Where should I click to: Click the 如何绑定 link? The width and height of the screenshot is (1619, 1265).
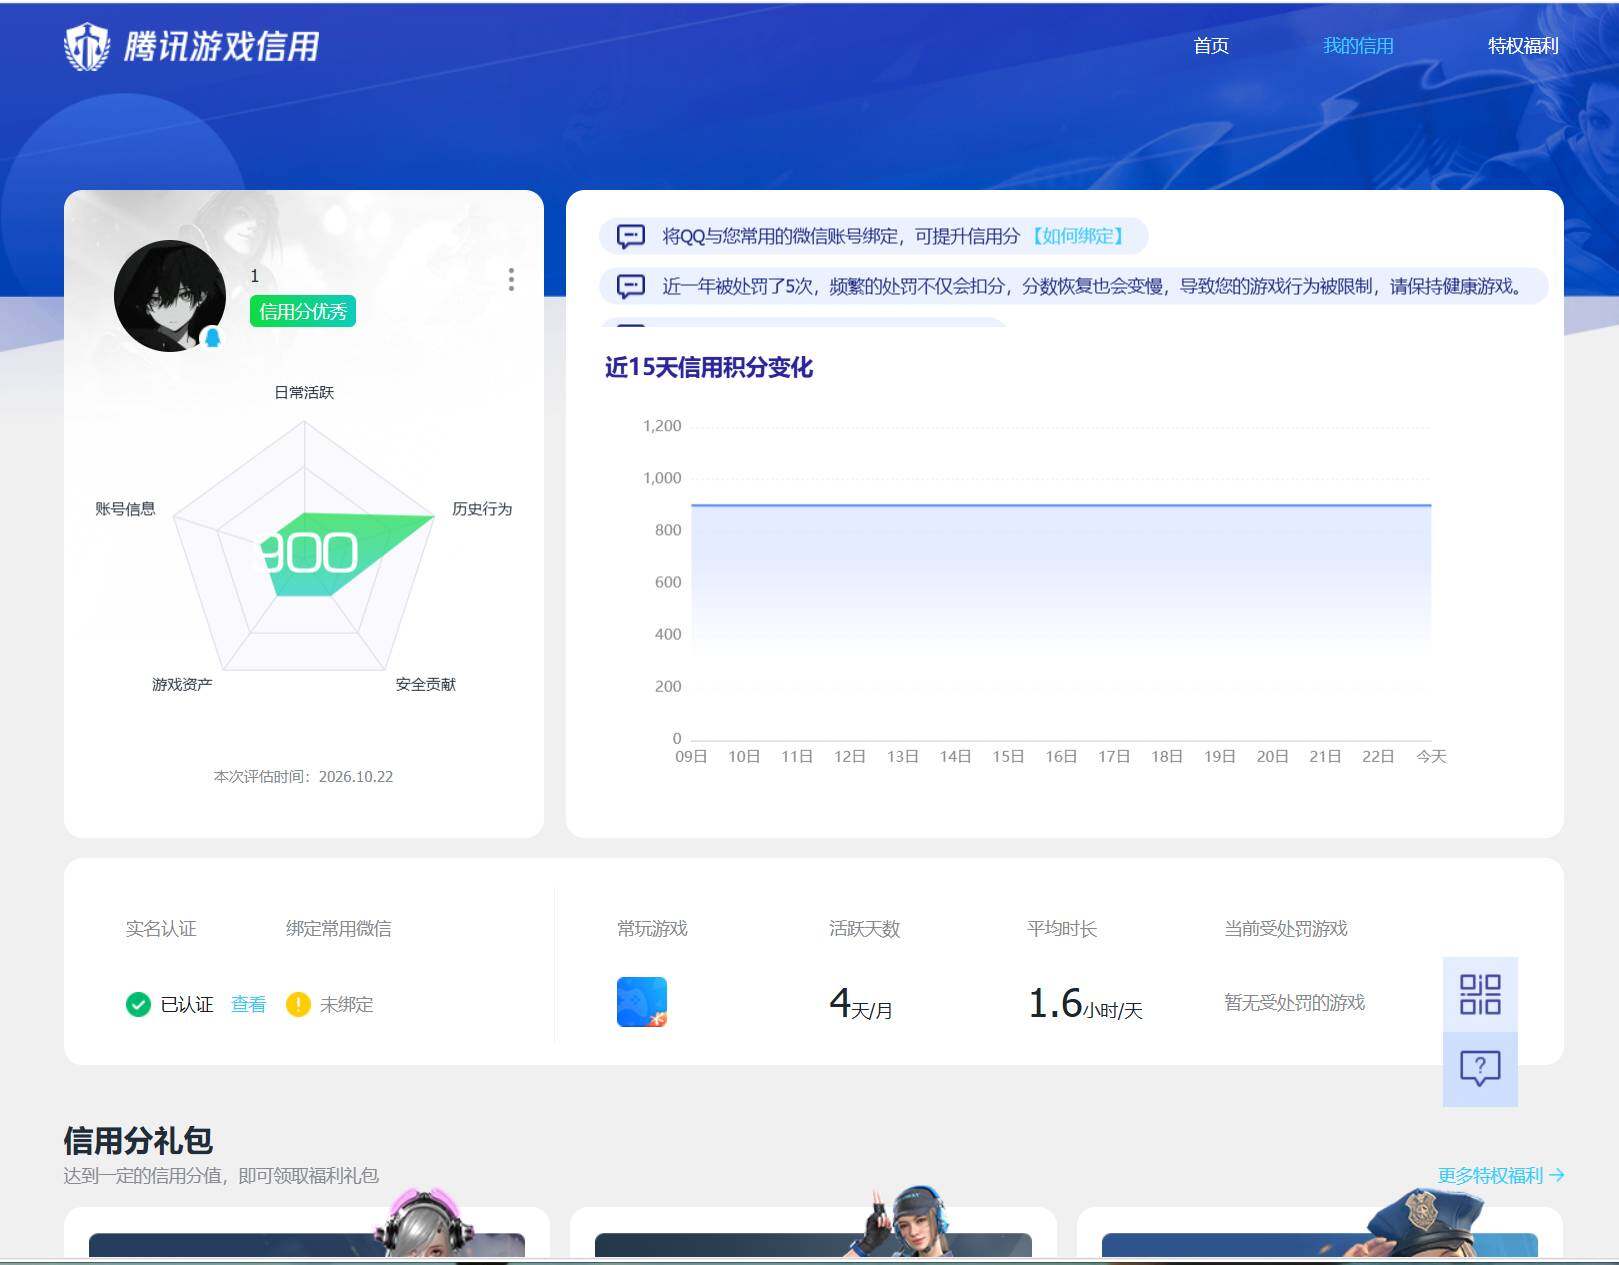click(1077, 236)
